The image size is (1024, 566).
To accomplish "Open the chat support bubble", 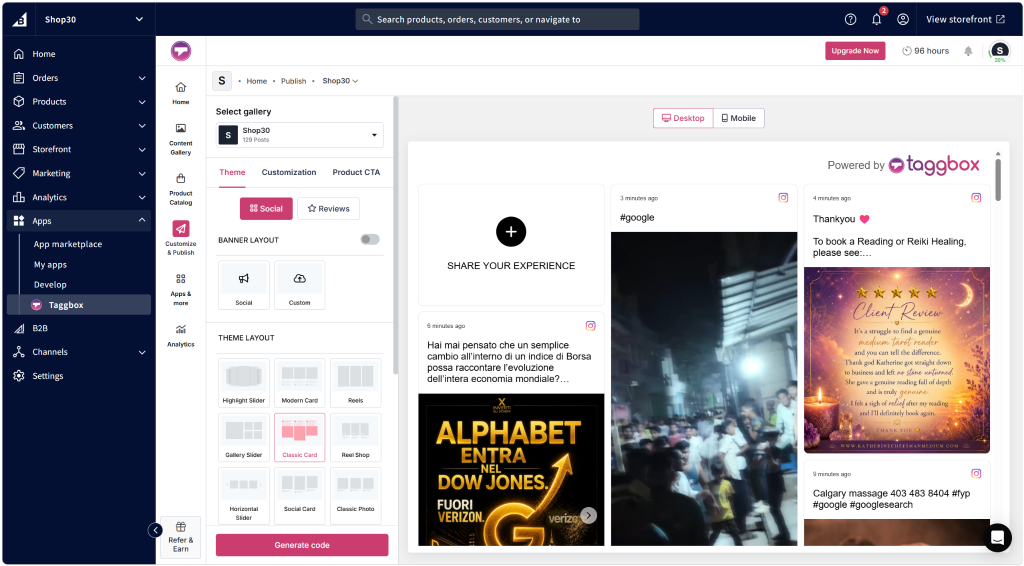I will [x=997, y=537].
